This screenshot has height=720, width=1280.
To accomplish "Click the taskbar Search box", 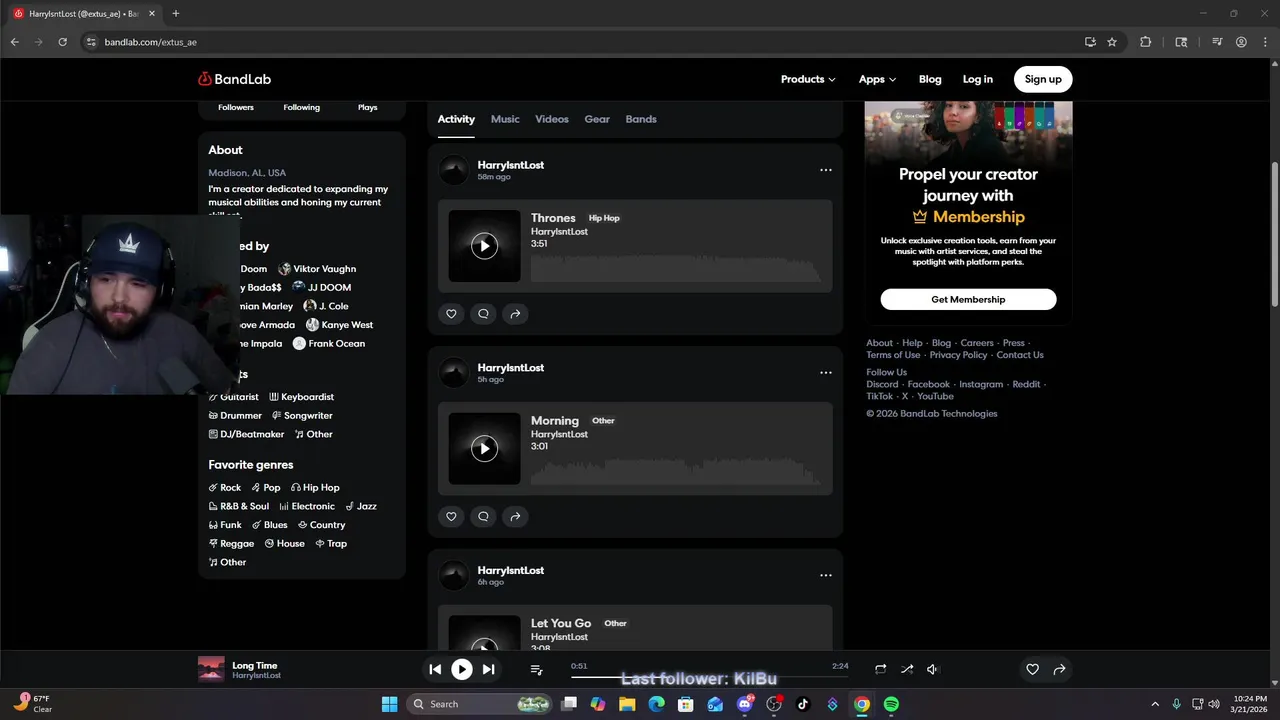I will pyautogui.click(x=480, y=704).
